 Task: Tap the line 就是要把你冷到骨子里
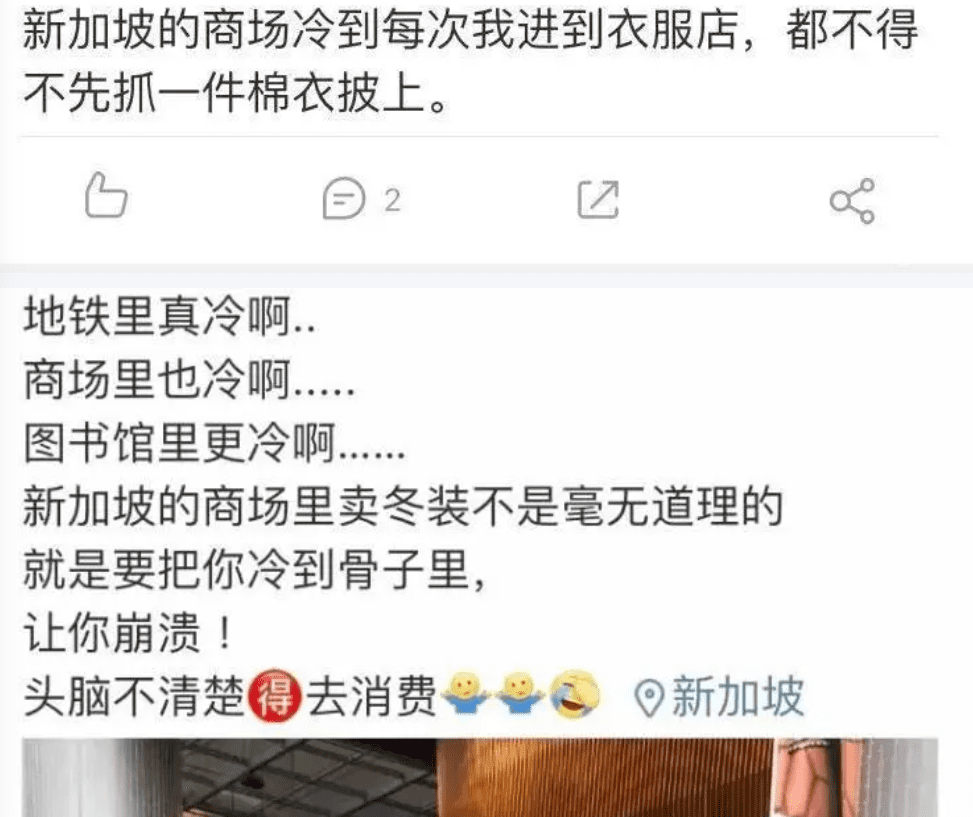(x=254, y=569)
